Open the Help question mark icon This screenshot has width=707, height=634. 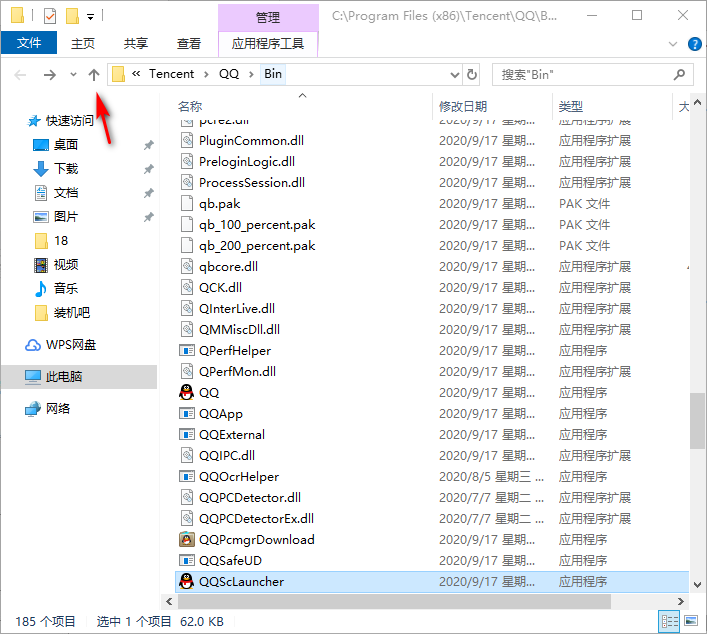tap(695, 44)
